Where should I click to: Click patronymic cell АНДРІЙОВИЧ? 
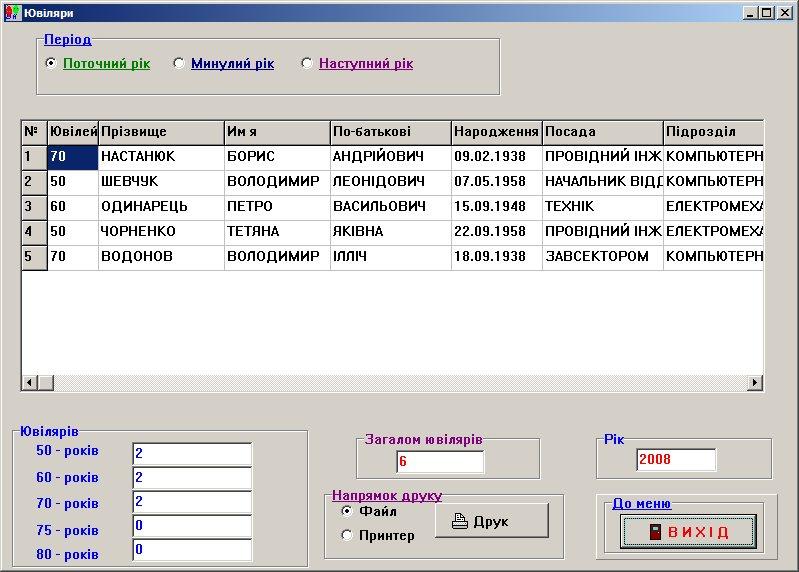pyautogui.click(x=391, y=157)
